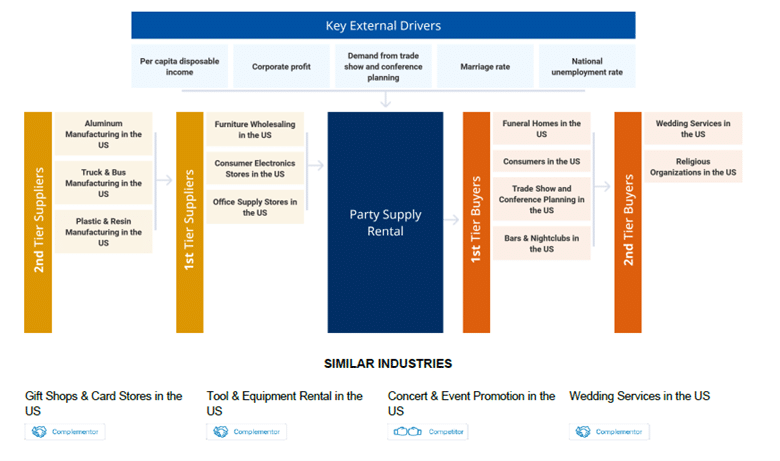Image resolution: width=780 pixels, height=461 pixels.
Task: Select Per capita disposable income driver
Action: point(180,67)
